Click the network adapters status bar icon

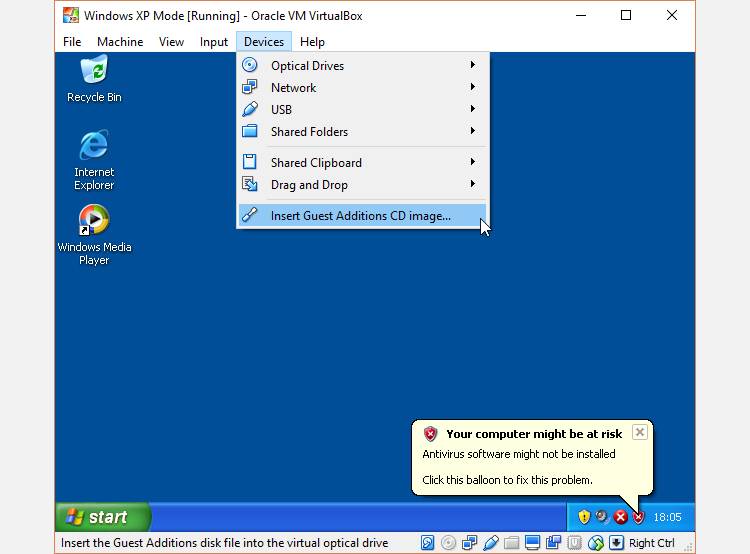pos(469,543)
